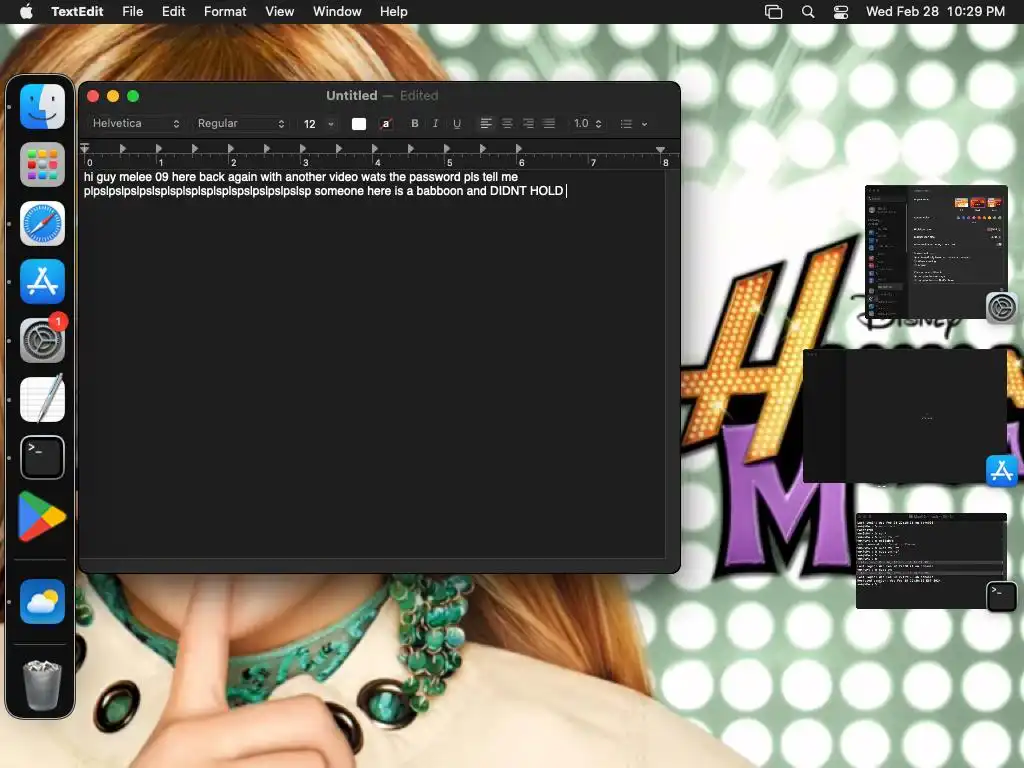Open the text background color picker
The height and width of the screenshot is (768, 1024).
[x=386, y=123]
